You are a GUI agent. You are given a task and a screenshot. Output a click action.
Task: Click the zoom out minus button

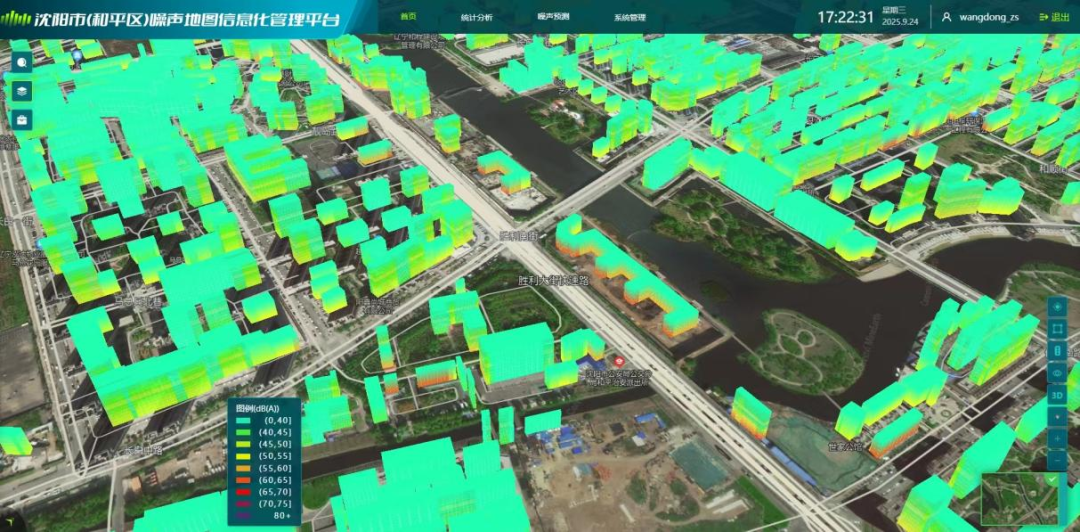tap(1057, 460)
